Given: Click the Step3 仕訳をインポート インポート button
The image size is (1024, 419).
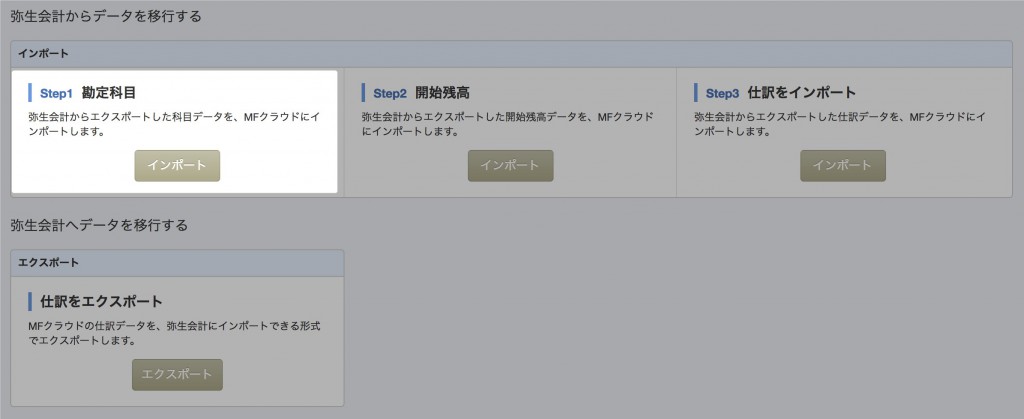Looking at the screenshot, I should [x=842, y=166].
